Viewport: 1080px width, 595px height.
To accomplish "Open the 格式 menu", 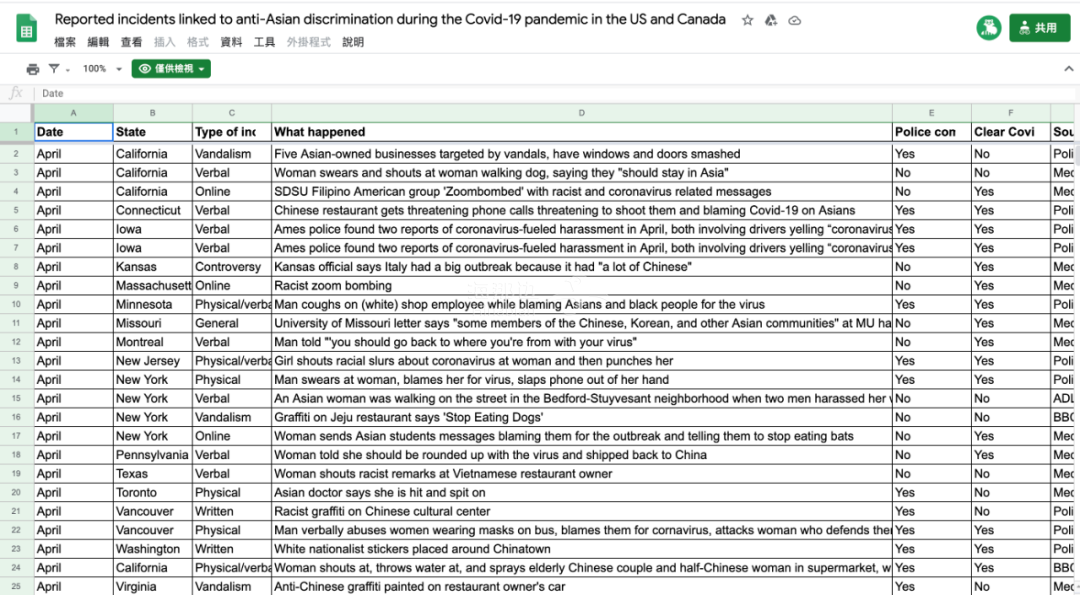I will 198,42.
